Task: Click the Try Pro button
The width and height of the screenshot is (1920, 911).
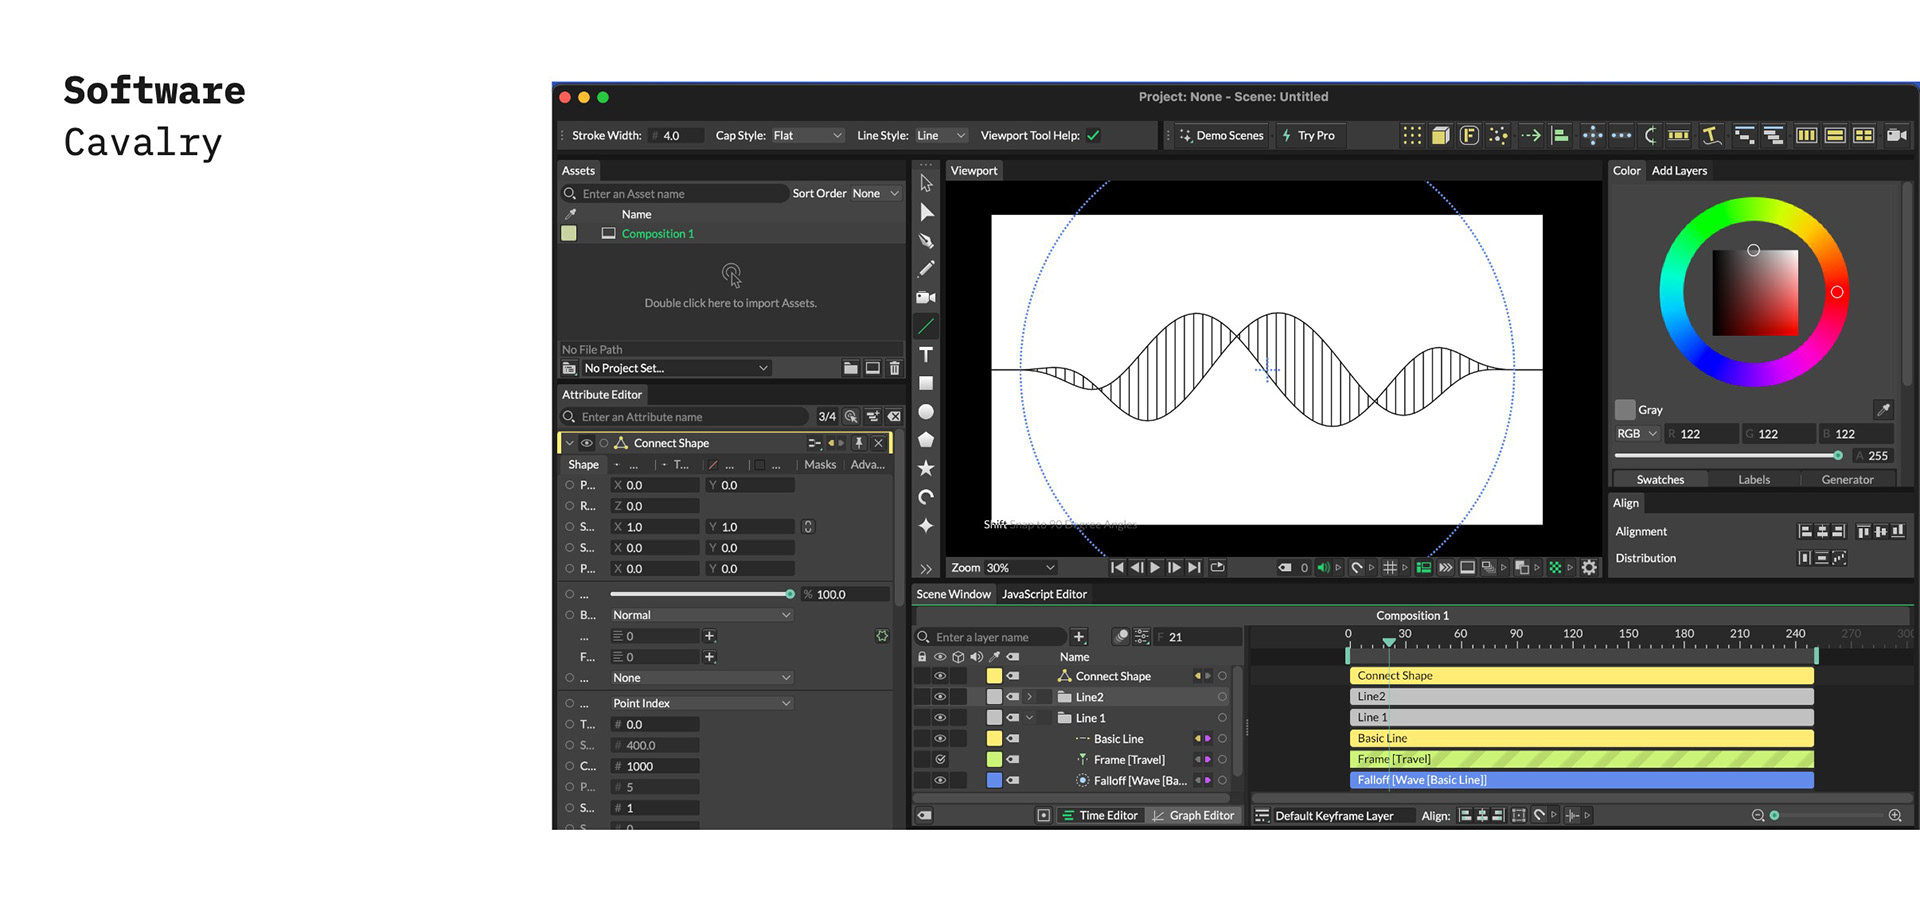Action: point(1308,136)
